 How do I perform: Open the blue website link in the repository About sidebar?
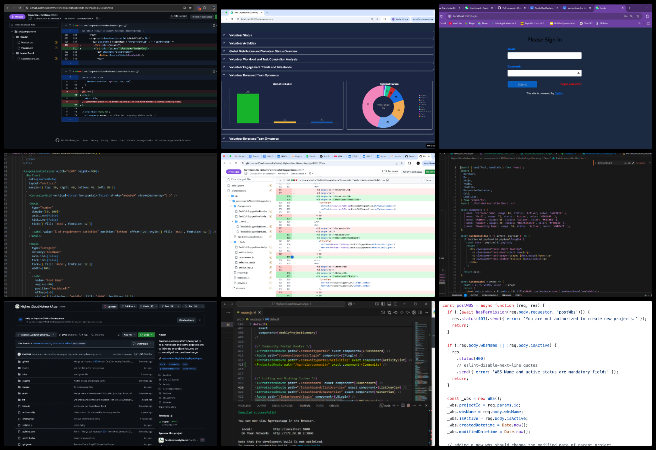[x=181, y=358]
